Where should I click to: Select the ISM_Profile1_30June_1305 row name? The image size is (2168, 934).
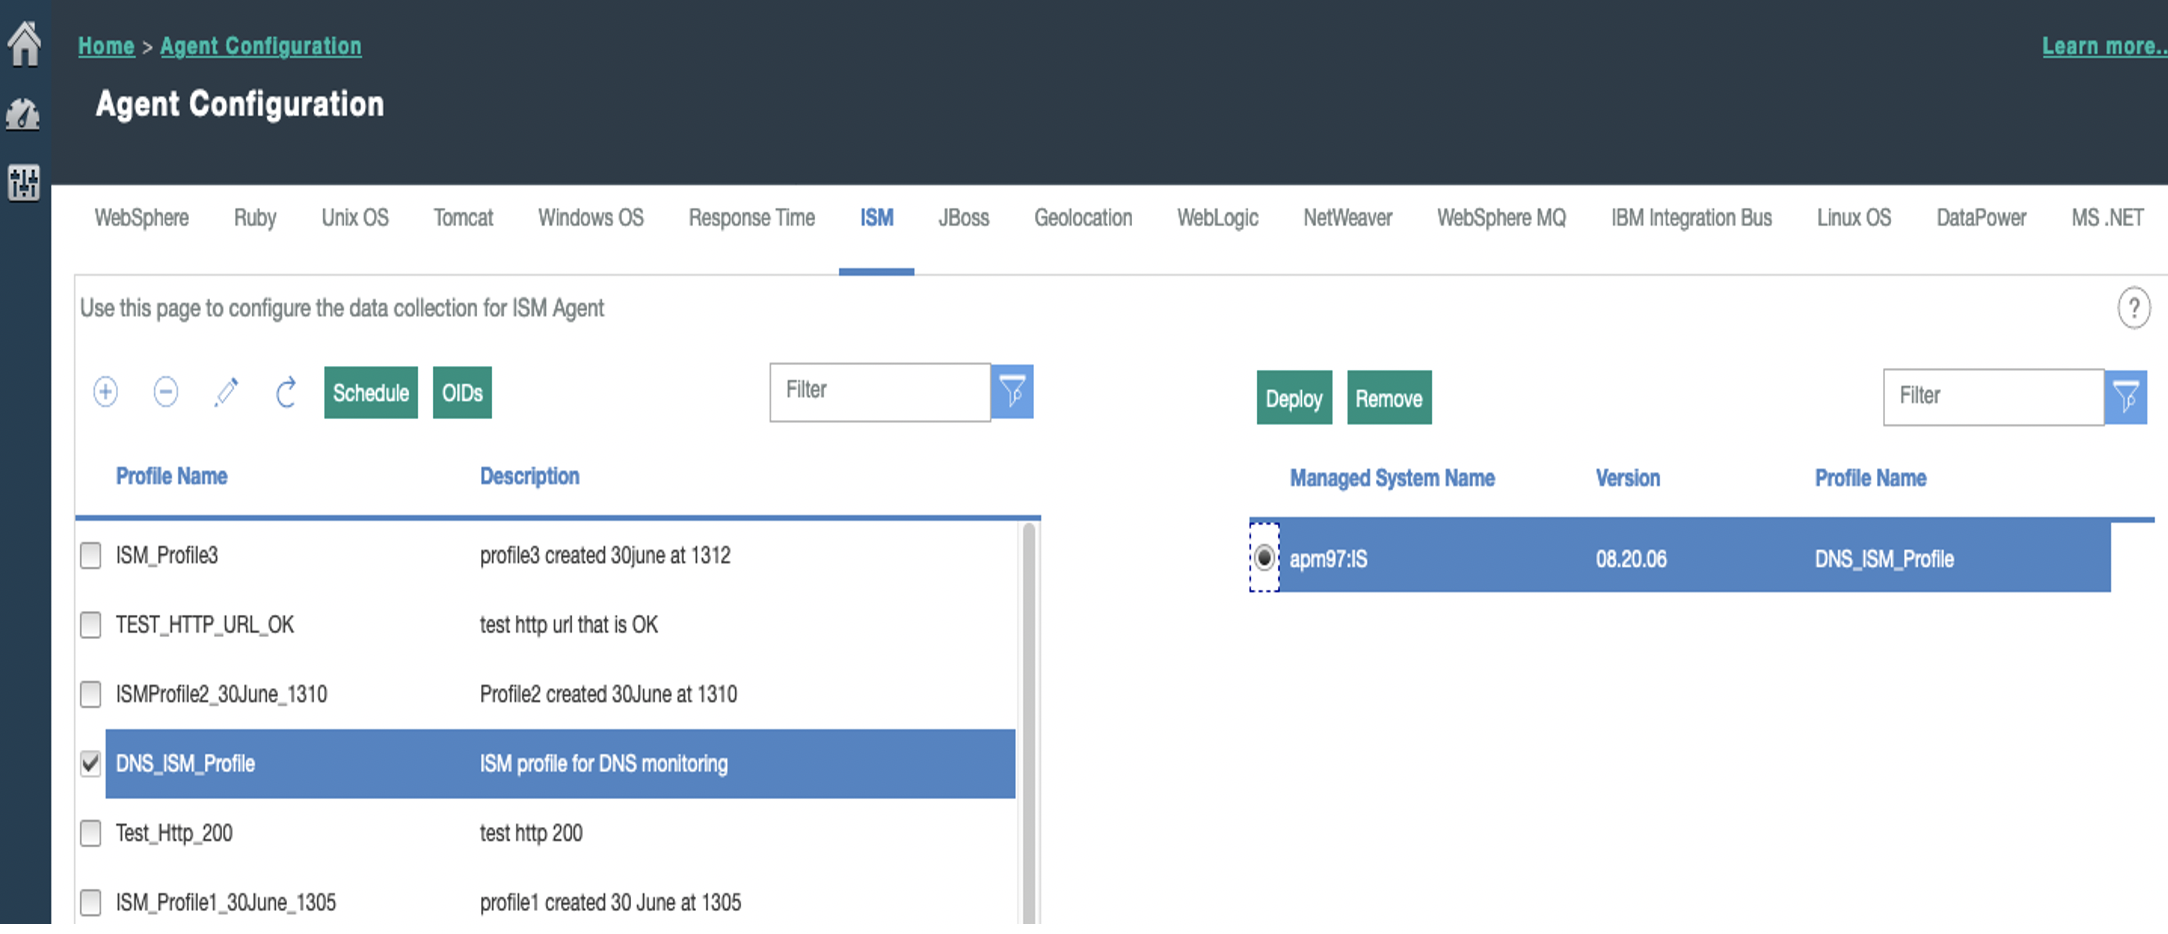[x=226, y=902]
